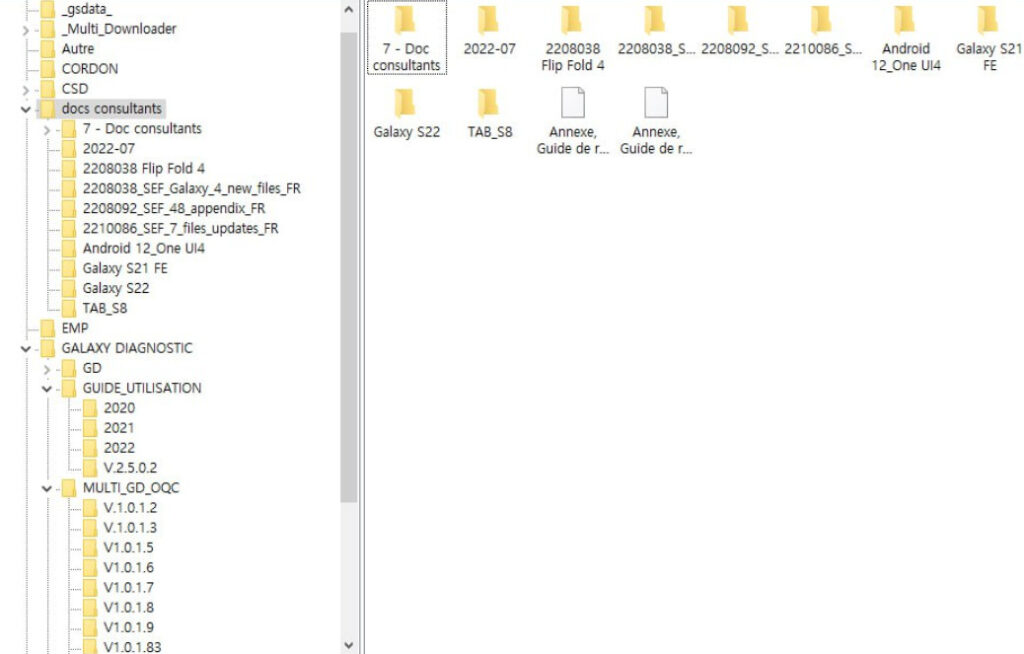Select 2210086_SEF_7_files_updates_FR in the tree
This screenshot has width=1024, height=654.
pyautogui.click(x=180, y=228)
